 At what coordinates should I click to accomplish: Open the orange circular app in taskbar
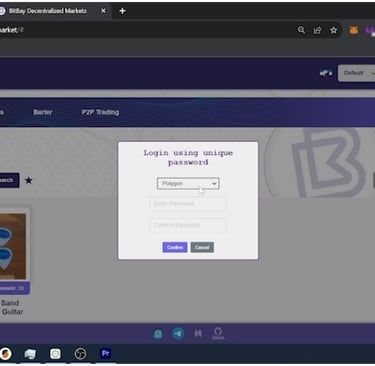[5, 354]
